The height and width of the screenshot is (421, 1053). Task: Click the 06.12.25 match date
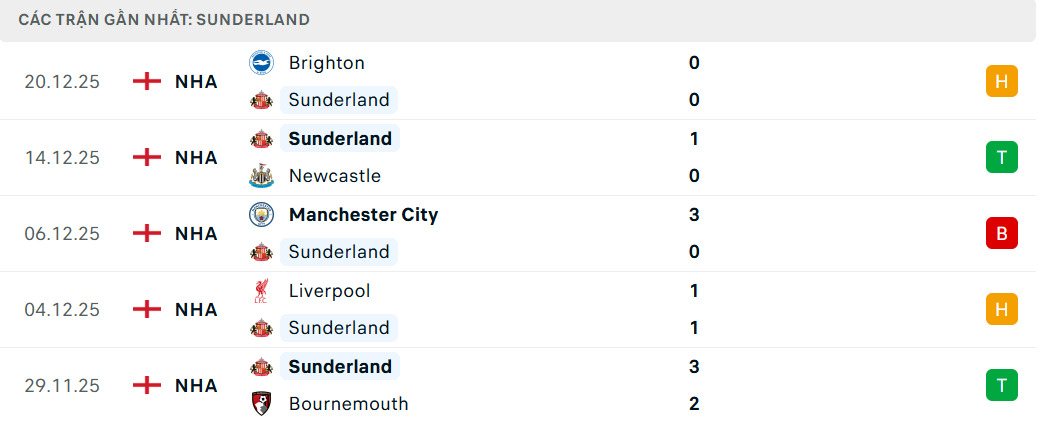point(62,233)
